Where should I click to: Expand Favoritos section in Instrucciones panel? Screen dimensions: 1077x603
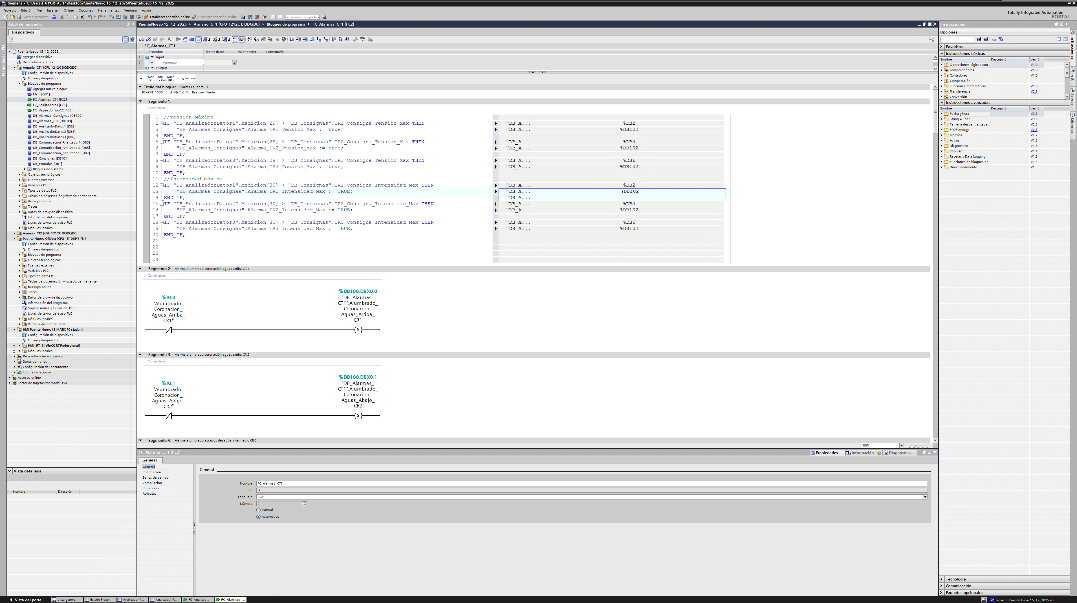coord(942,47)
